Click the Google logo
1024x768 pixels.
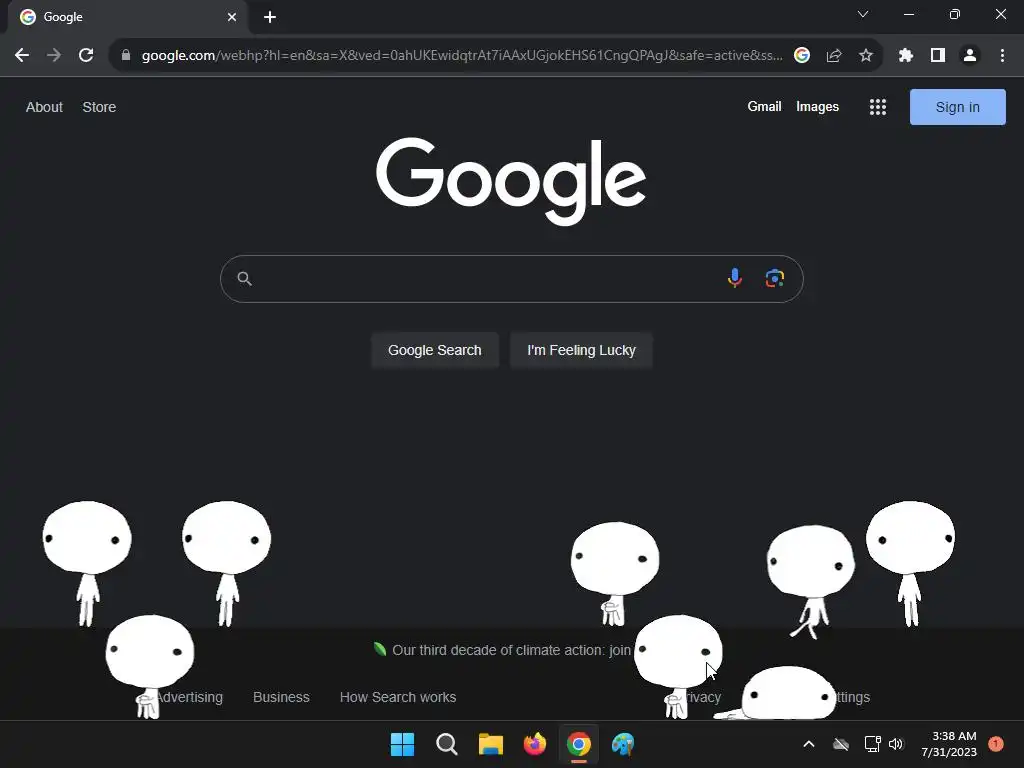pos(511,180)
